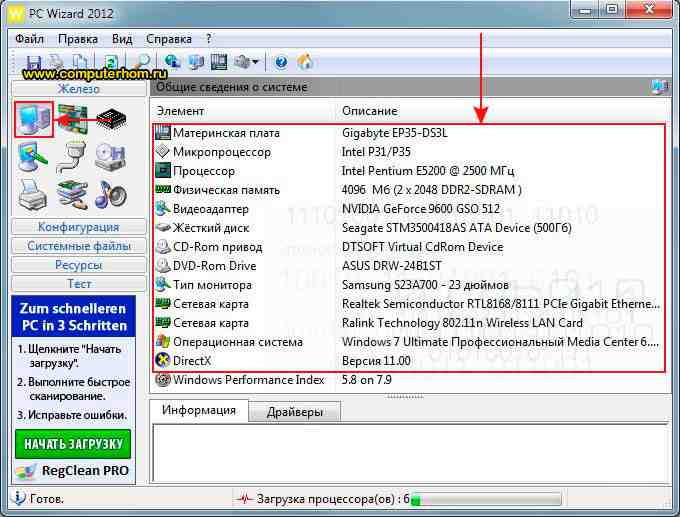
Task: Select the Printers icon in sidebar
Action: coord(33,194)
